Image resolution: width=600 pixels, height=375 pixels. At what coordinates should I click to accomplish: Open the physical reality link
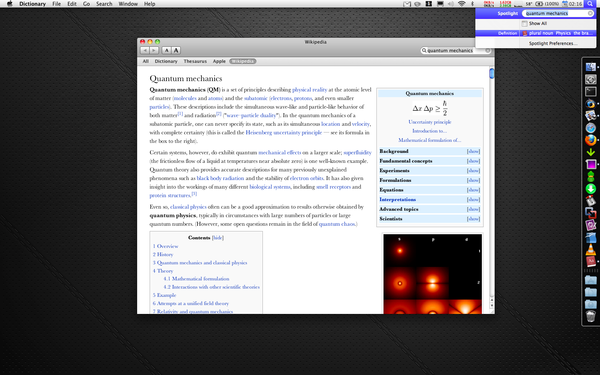click(310, 90)
